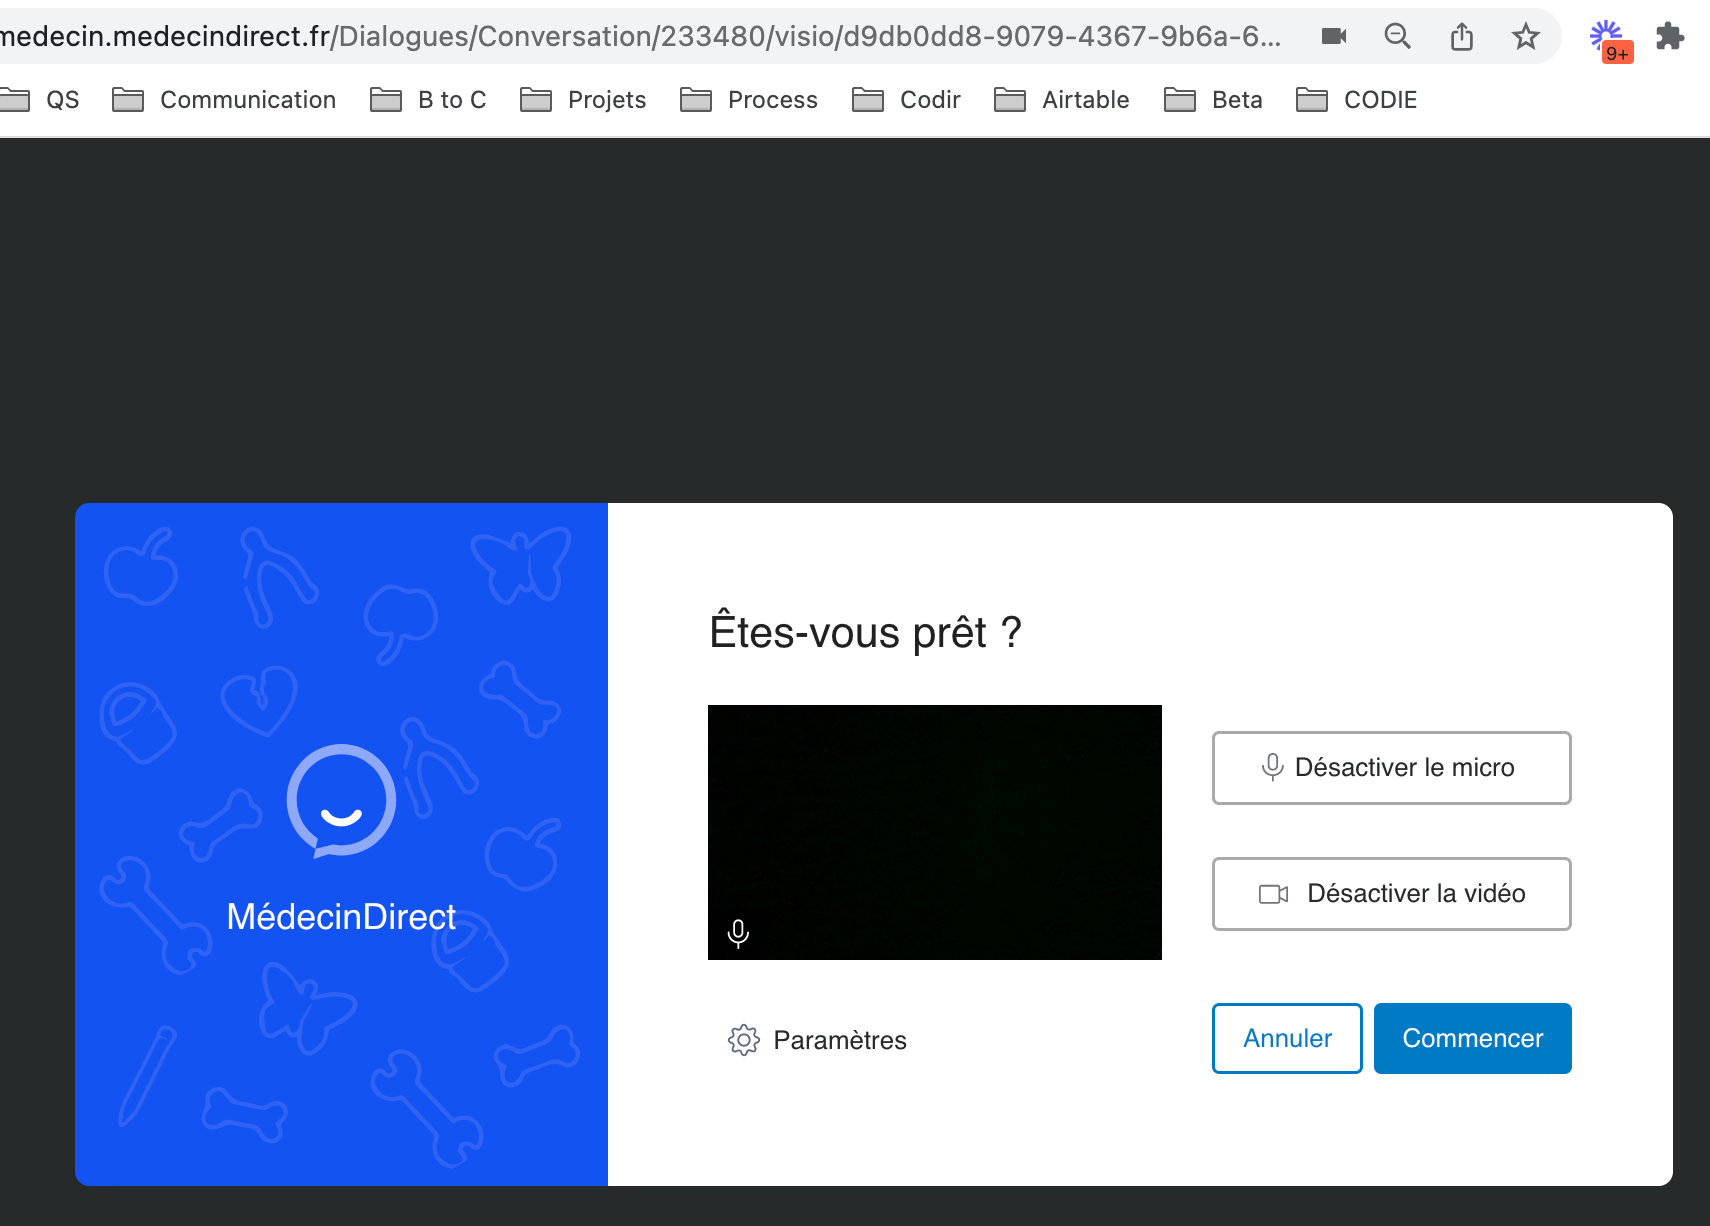
Task: Turn off camera with Désactiver la vidéo
Action: point(1391,894)
